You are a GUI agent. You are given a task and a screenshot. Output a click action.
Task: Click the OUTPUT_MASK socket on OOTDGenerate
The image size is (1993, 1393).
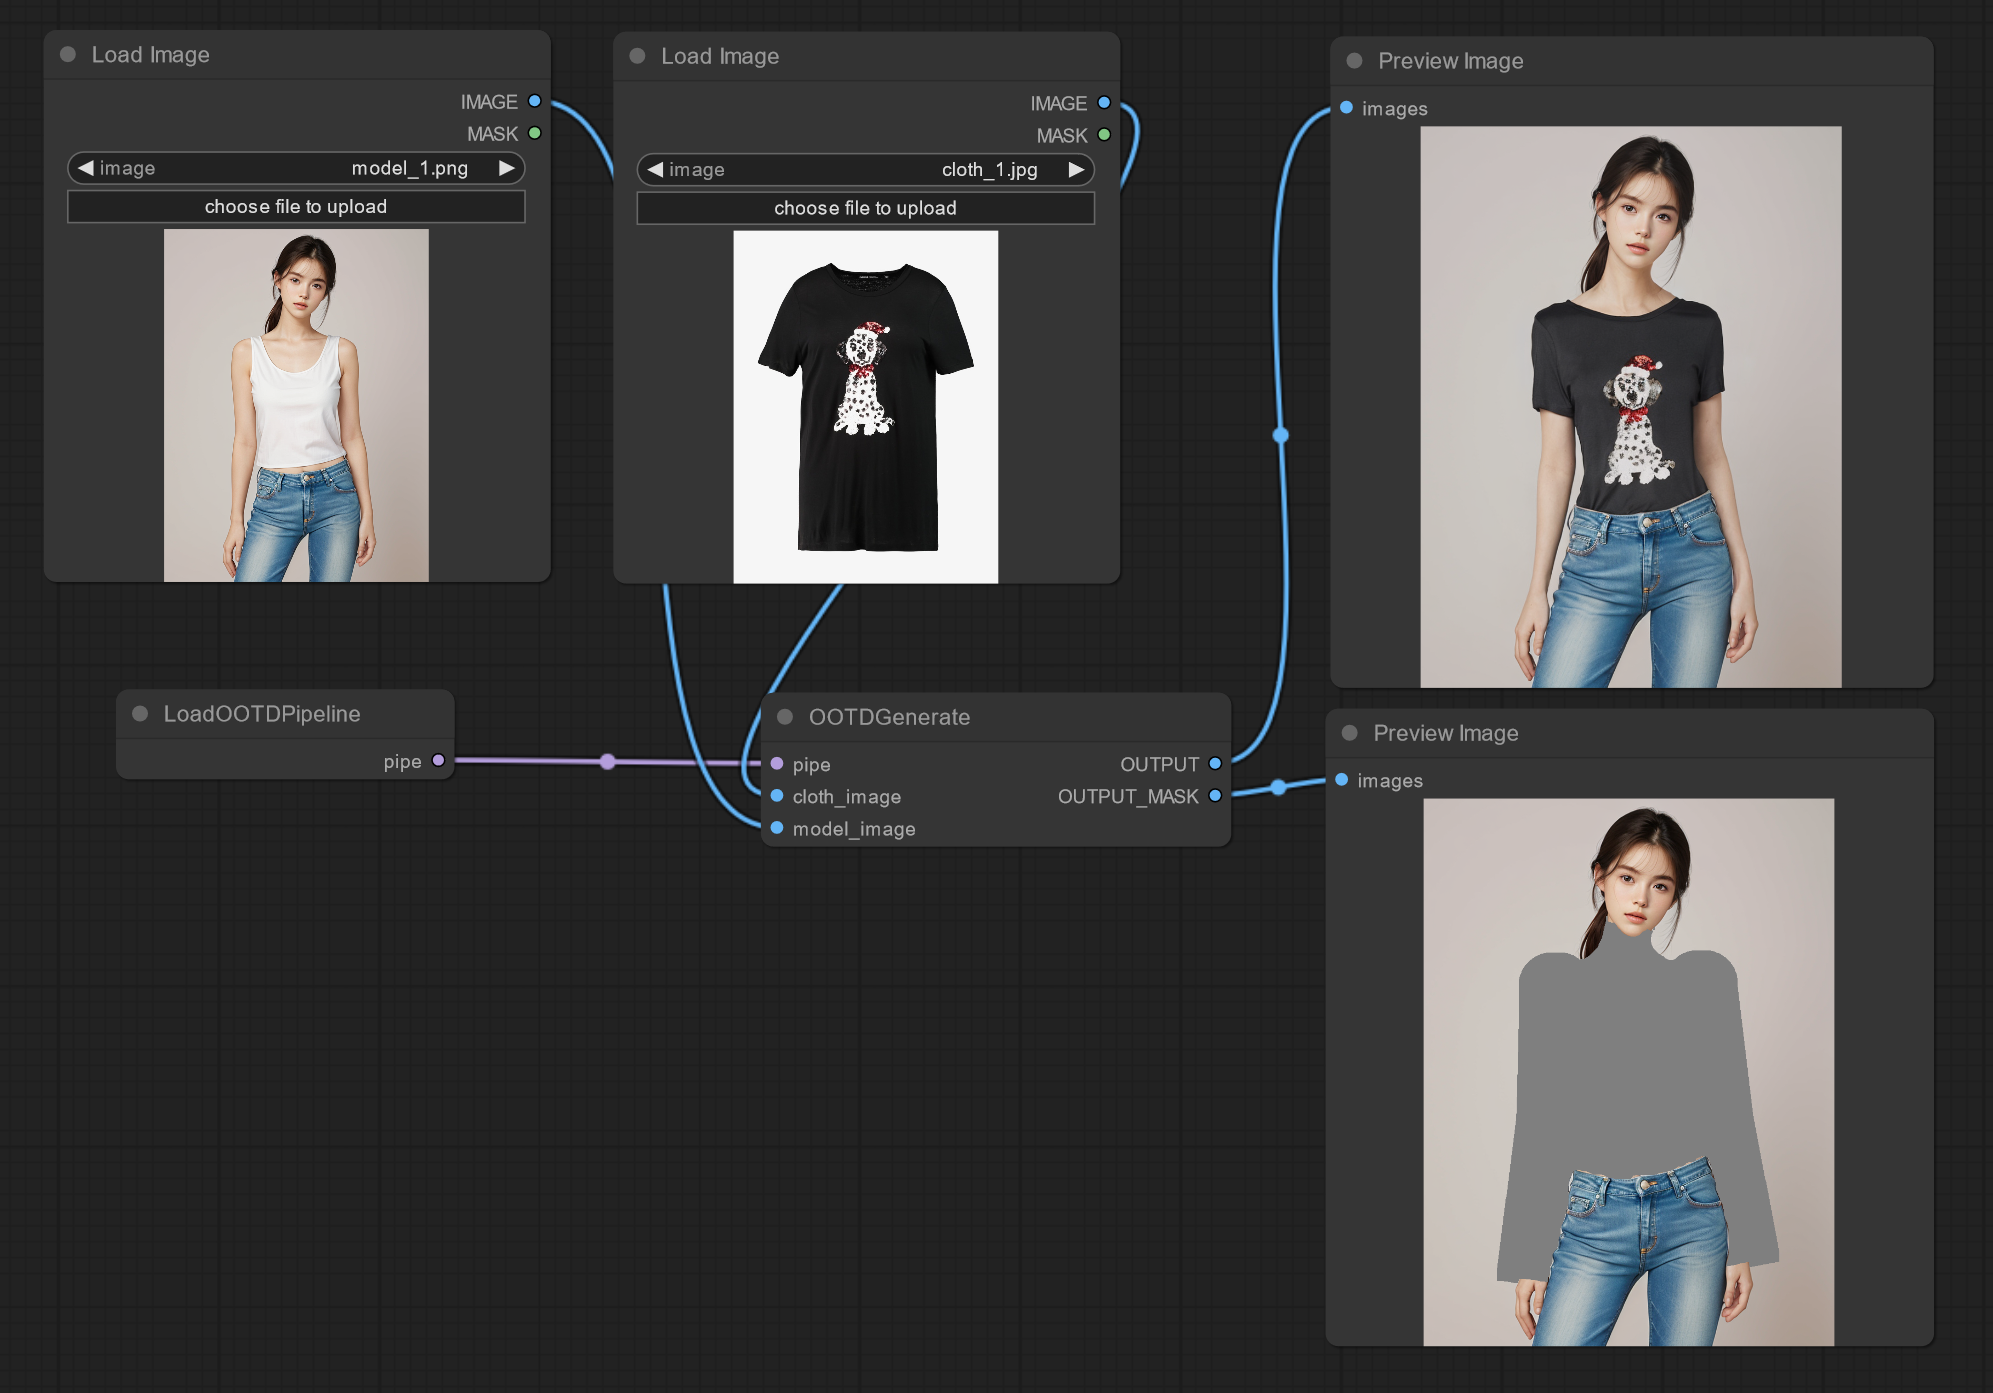pyautogui.click(x=1215, y=796)
